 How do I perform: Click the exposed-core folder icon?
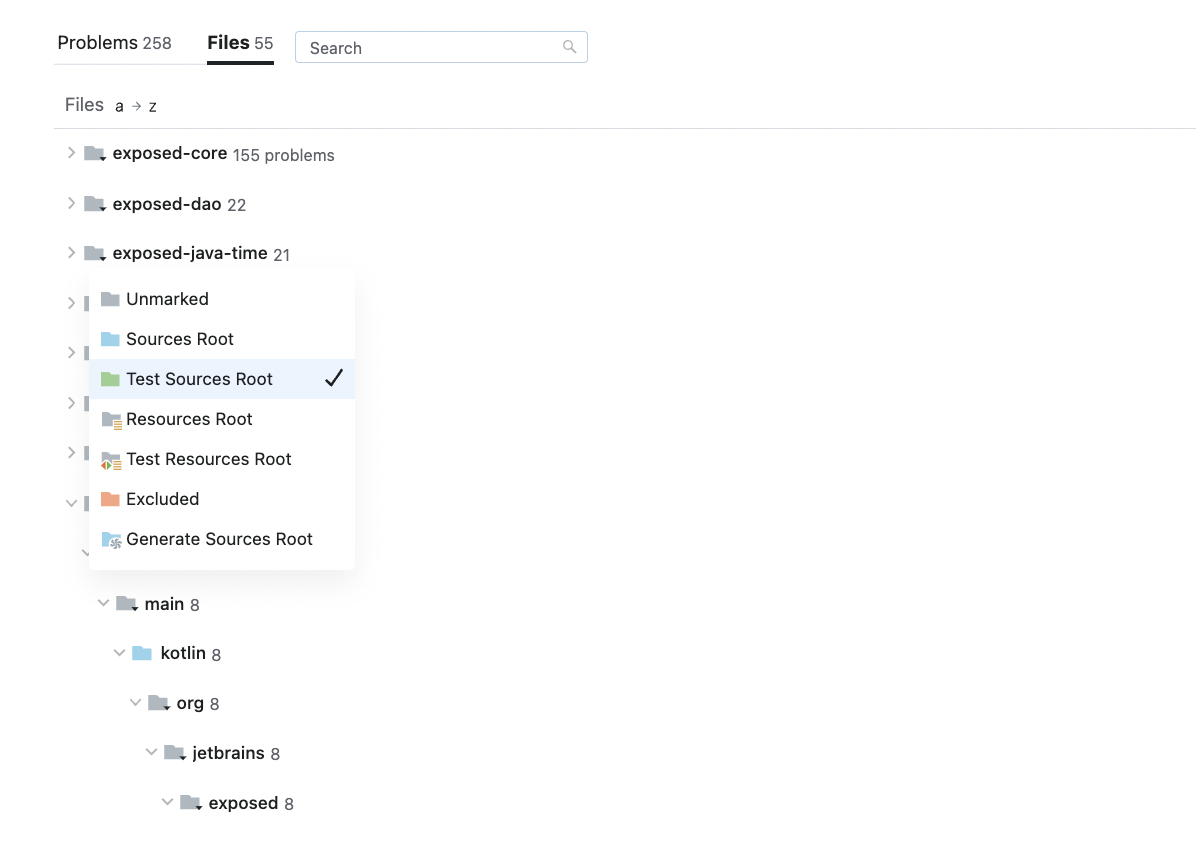(x=95, y=154)
